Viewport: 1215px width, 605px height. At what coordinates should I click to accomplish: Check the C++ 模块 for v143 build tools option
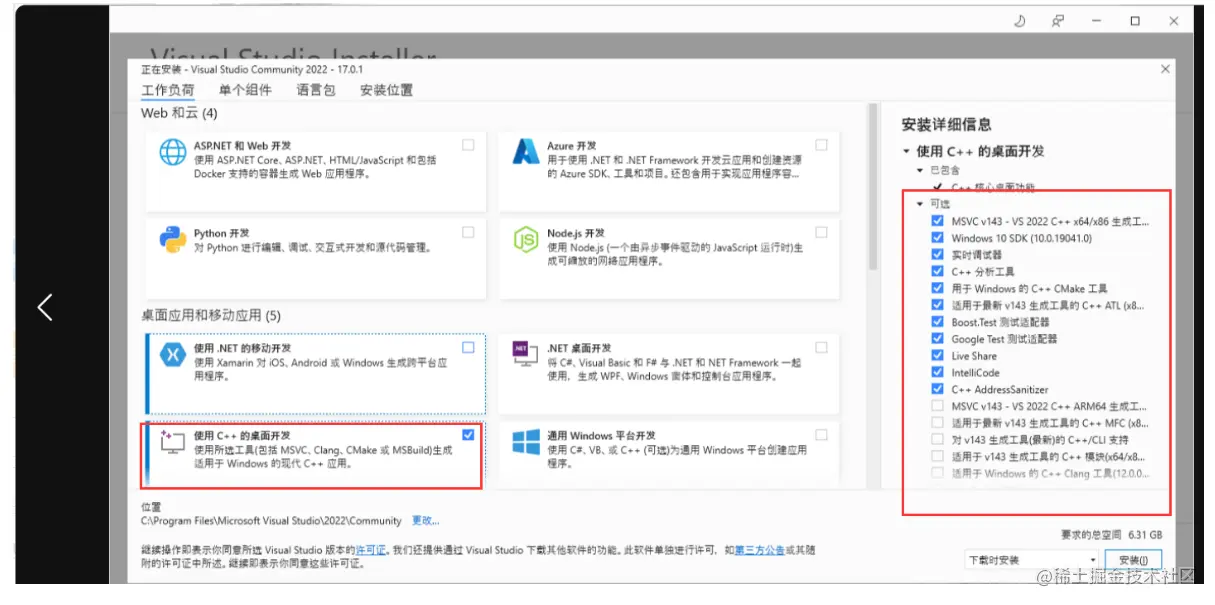click(937, 456)
